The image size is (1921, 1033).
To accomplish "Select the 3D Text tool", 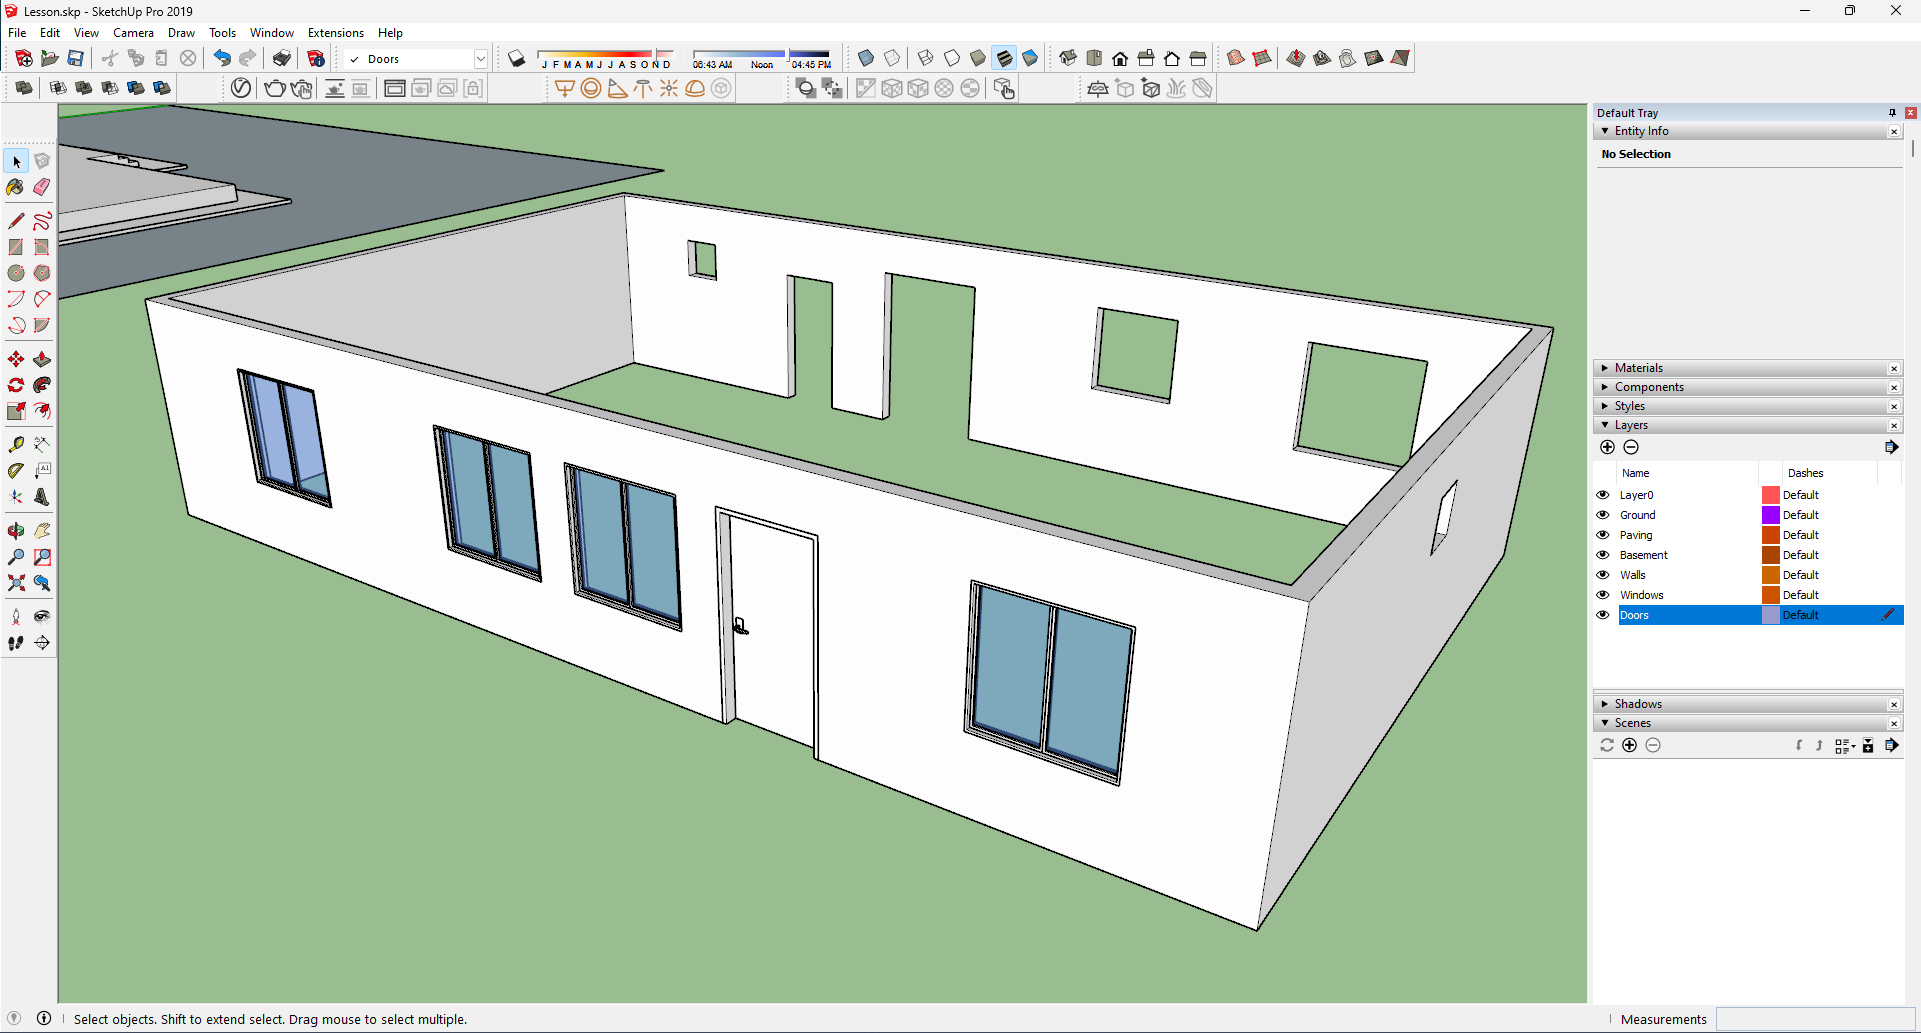I will click(x=42, y=497).
